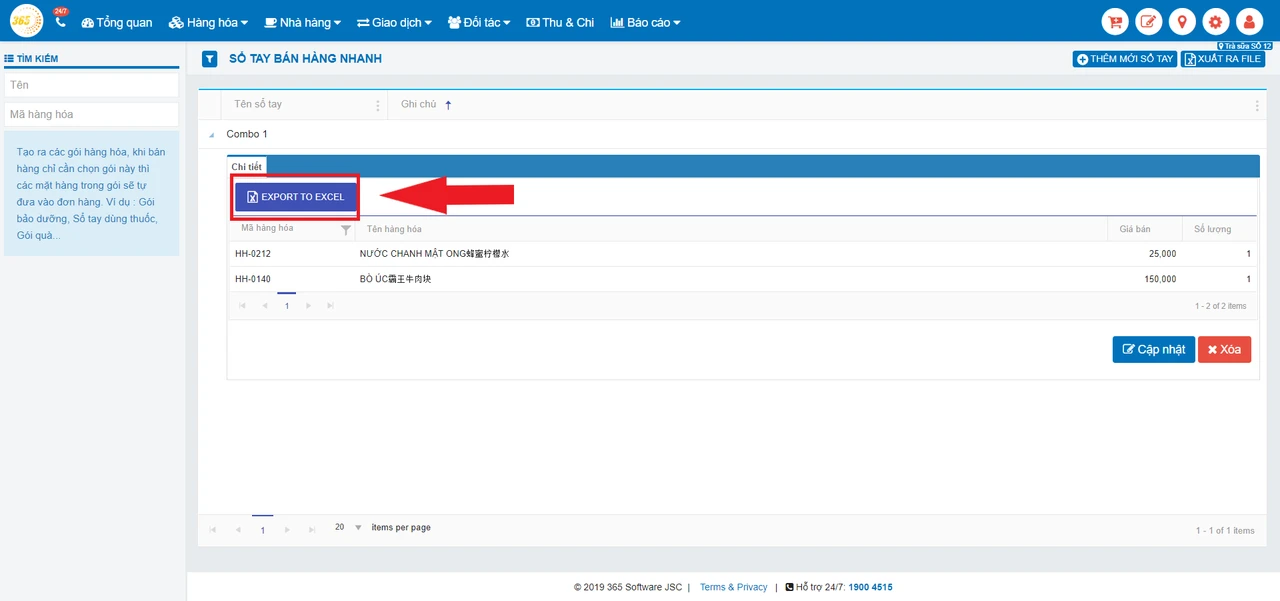Select the Chi tiết tab
Screen dimensions: 1280x601
[x=247, y=167]
